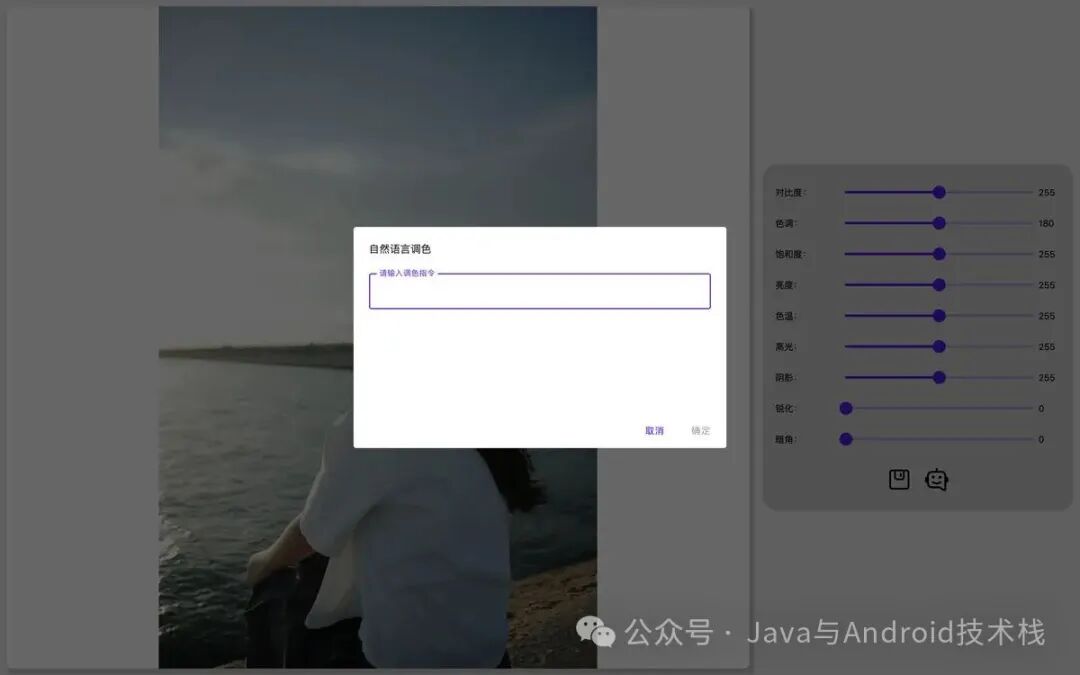Adjust the 对比度 contrast slider

(x=939, y=192)
